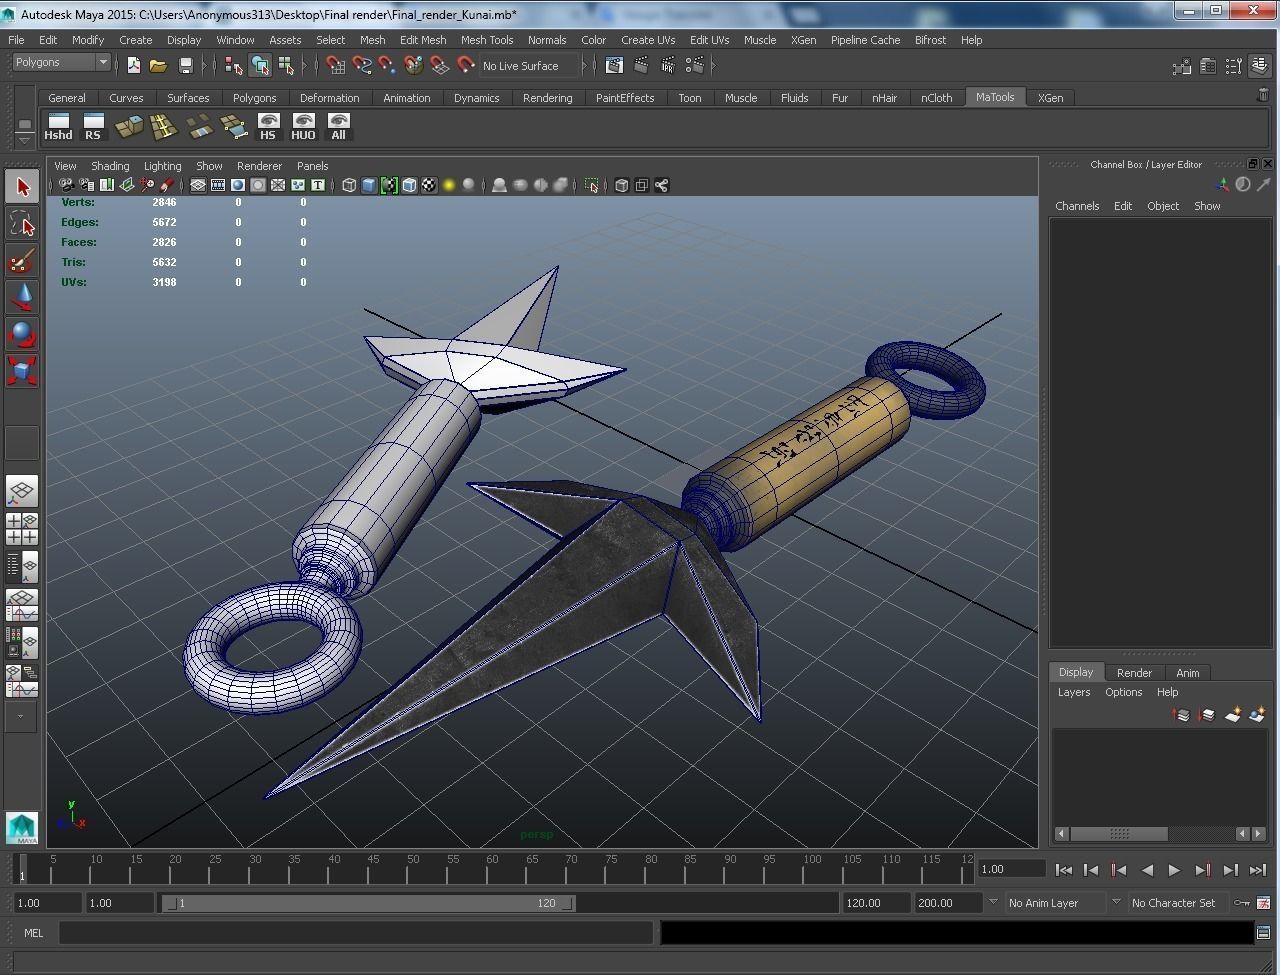Activate the Move tool cone icon

point(22,297)
